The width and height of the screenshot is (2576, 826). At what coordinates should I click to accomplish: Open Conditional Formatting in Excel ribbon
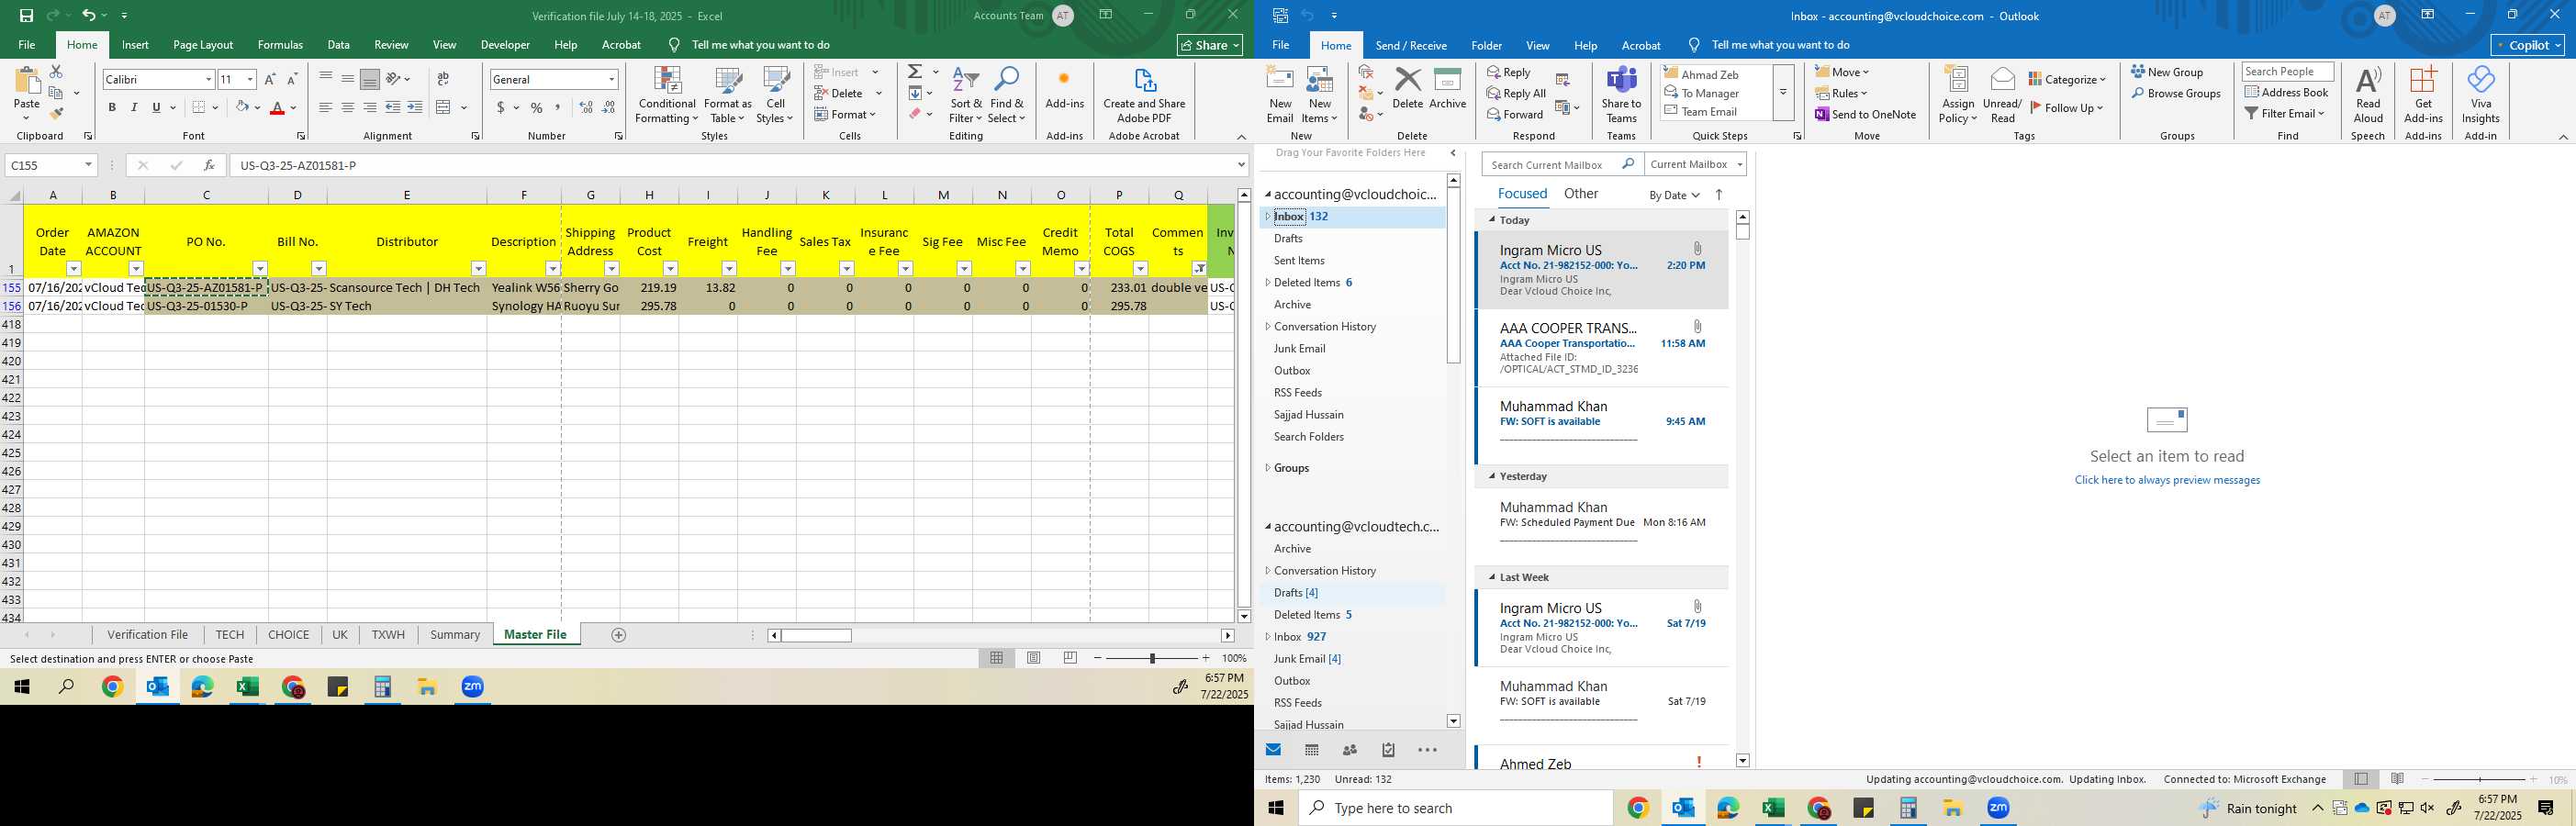click(x=667, y=96)
